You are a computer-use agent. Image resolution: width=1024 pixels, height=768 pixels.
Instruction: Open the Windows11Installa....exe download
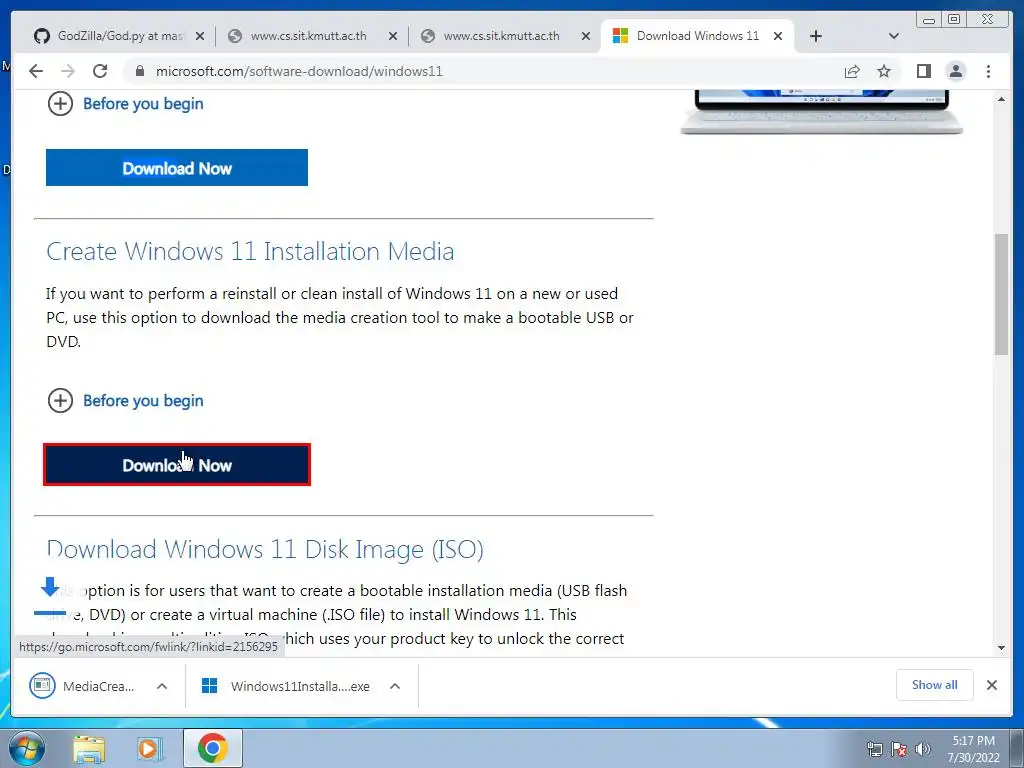pos(286,686)
